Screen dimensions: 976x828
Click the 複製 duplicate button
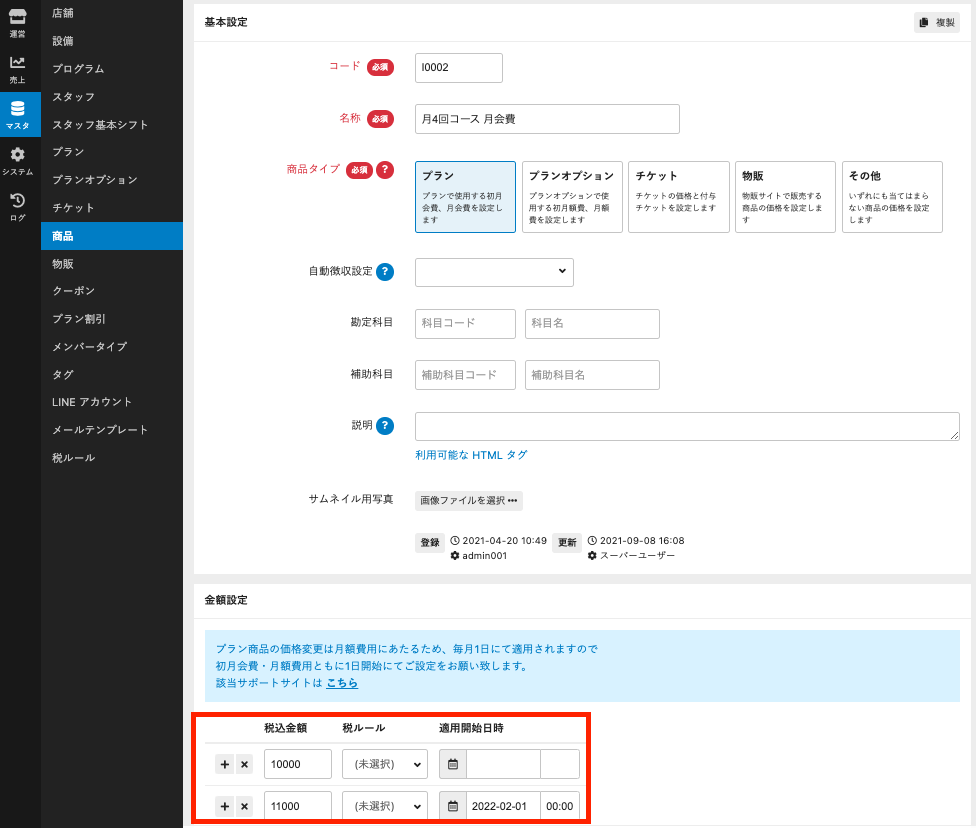pos(936,22)
